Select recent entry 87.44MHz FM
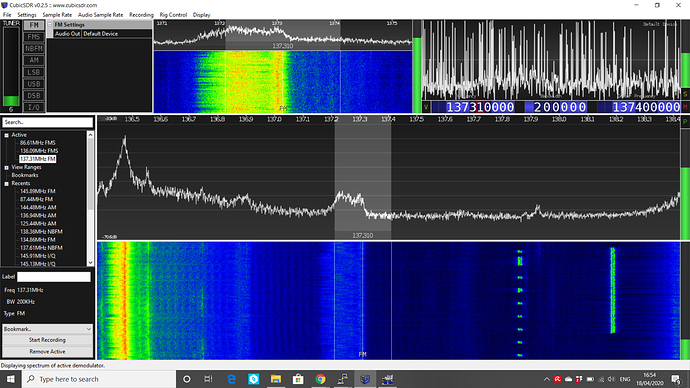This screenshot has height=388, width=690. 37,199
